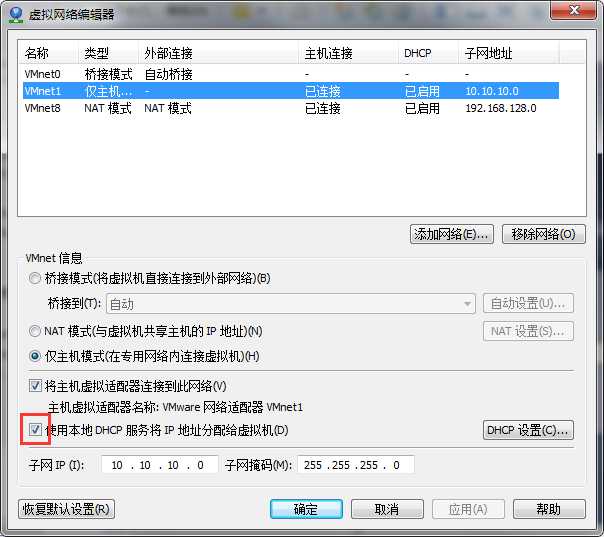Click 已连接 host cell of VMnet1
This screenshot has width=604, height=537.
click(x=323, y=91)
